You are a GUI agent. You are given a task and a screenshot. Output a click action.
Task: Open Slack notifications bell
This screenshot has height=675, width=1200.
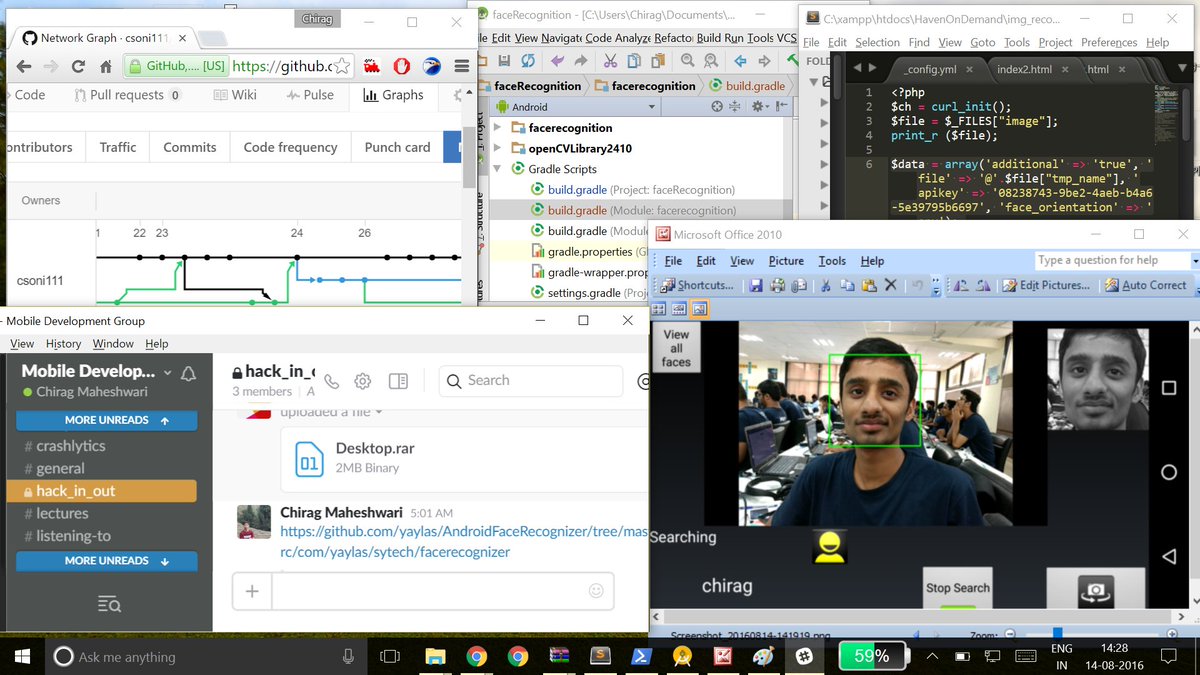coord(188,373)
